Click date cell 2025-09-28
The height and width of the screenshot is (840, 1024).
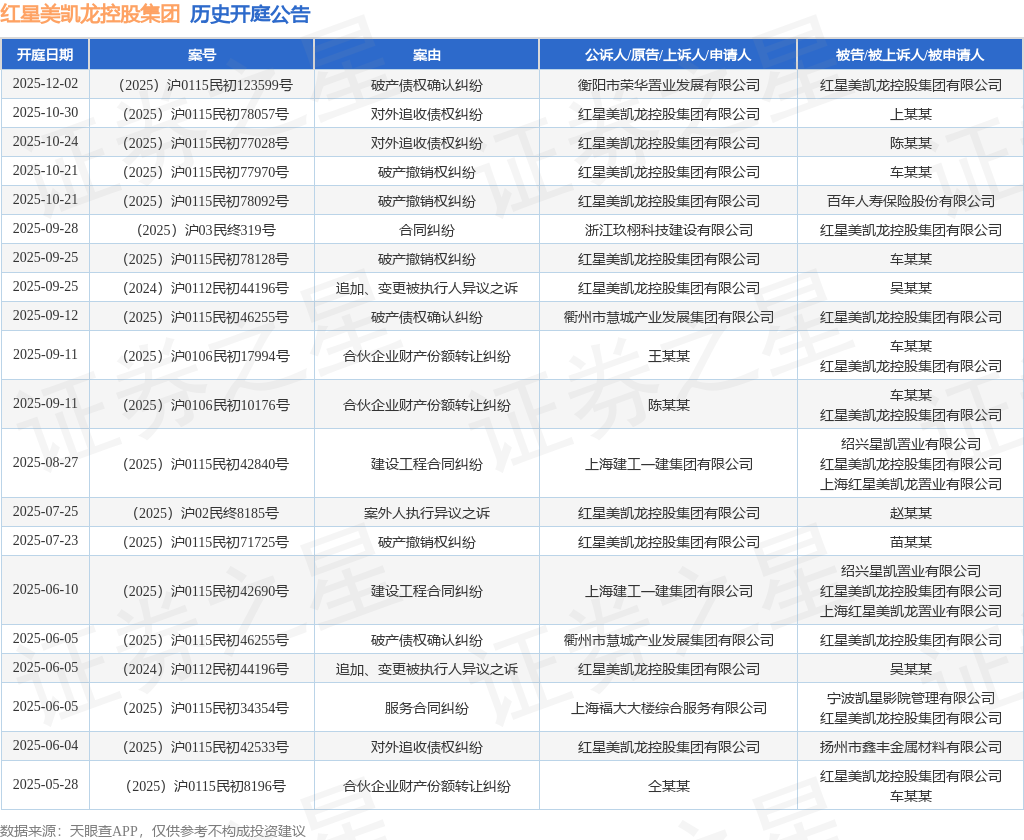pos(45,228)
